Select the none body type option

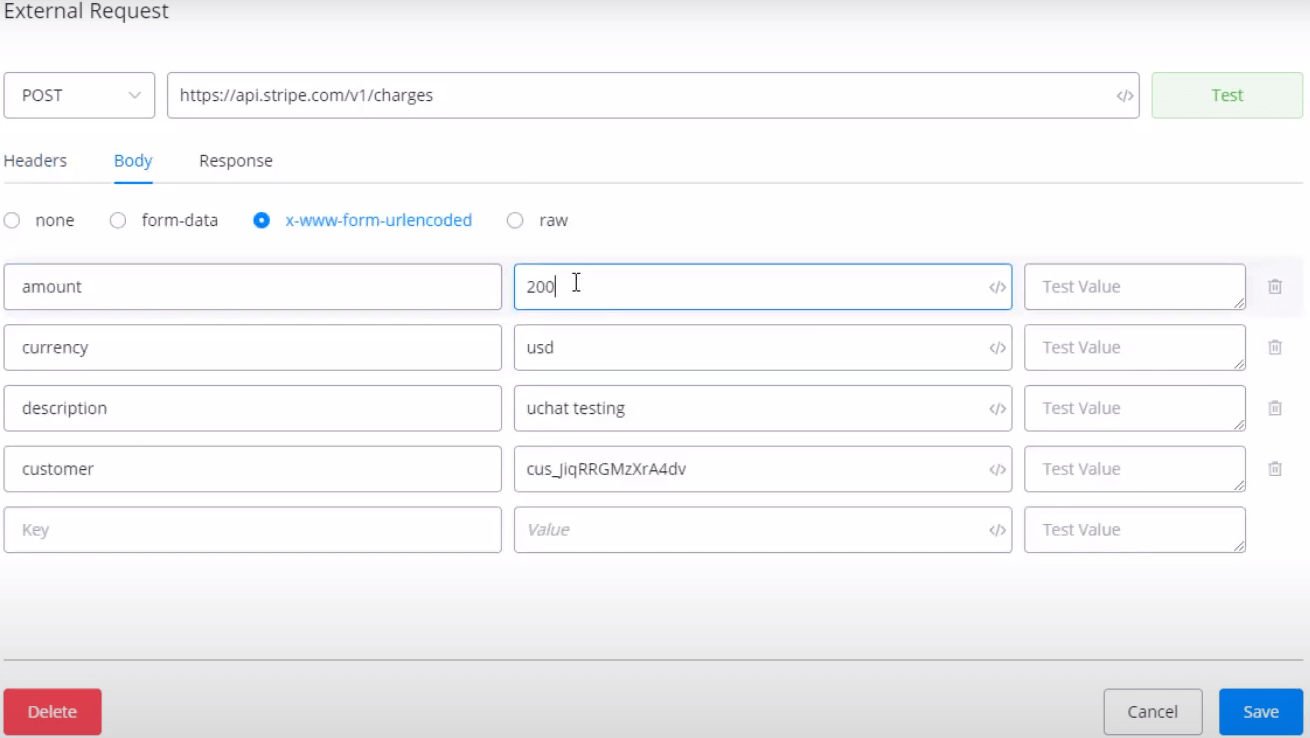pyautogui.click(x=13, y=221)
